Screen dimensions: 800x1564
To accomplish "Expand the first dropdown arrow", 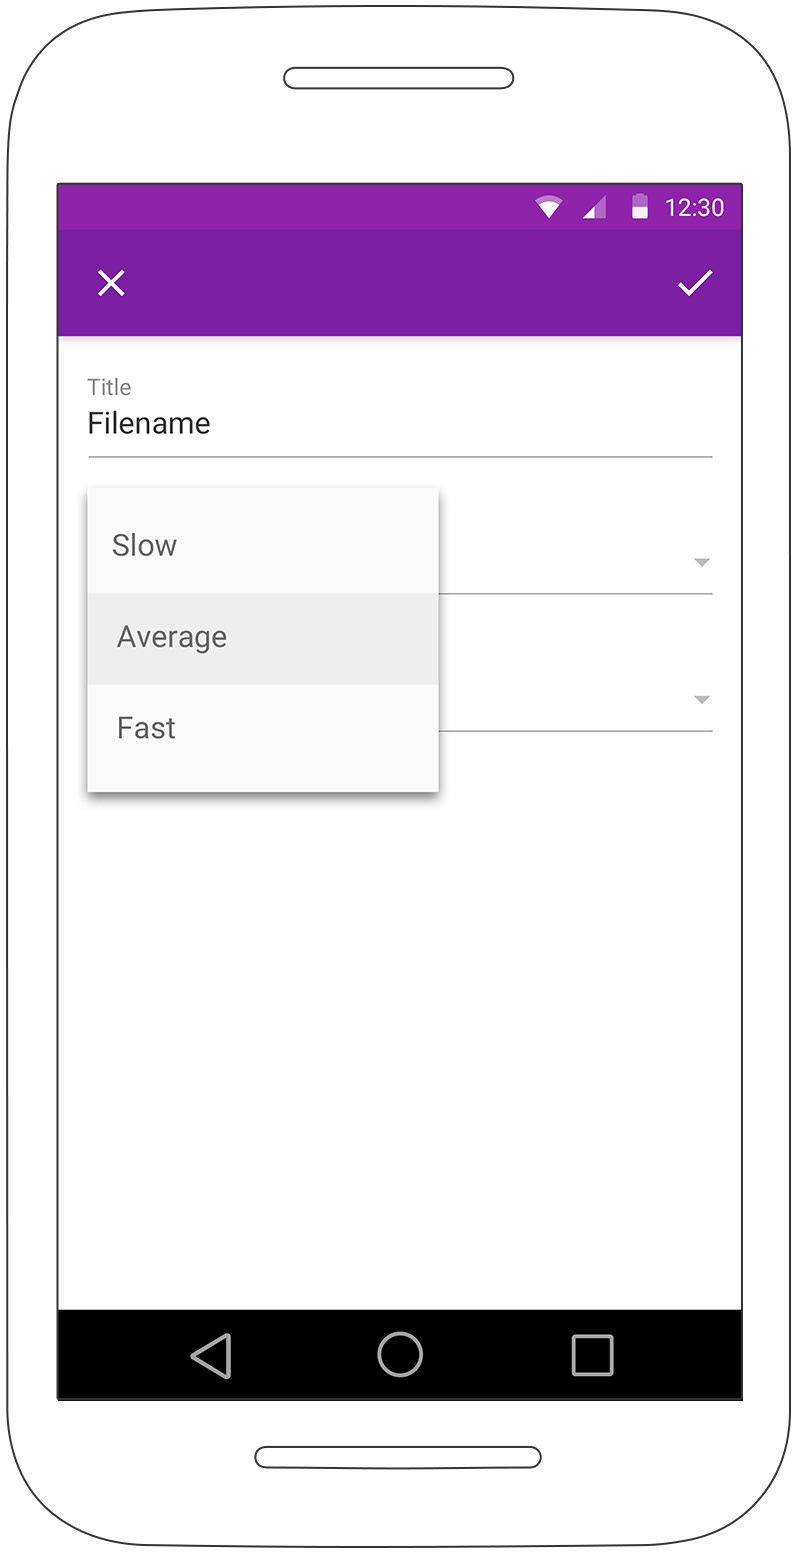I will tap(702, 563).
